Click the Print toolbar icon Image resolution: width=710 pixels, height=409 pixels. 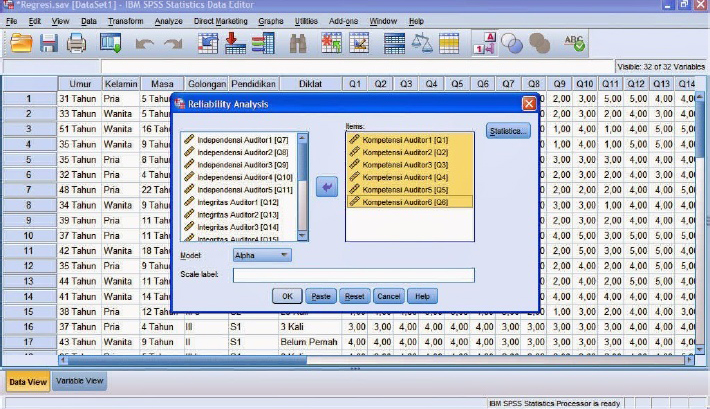point(77,43)
